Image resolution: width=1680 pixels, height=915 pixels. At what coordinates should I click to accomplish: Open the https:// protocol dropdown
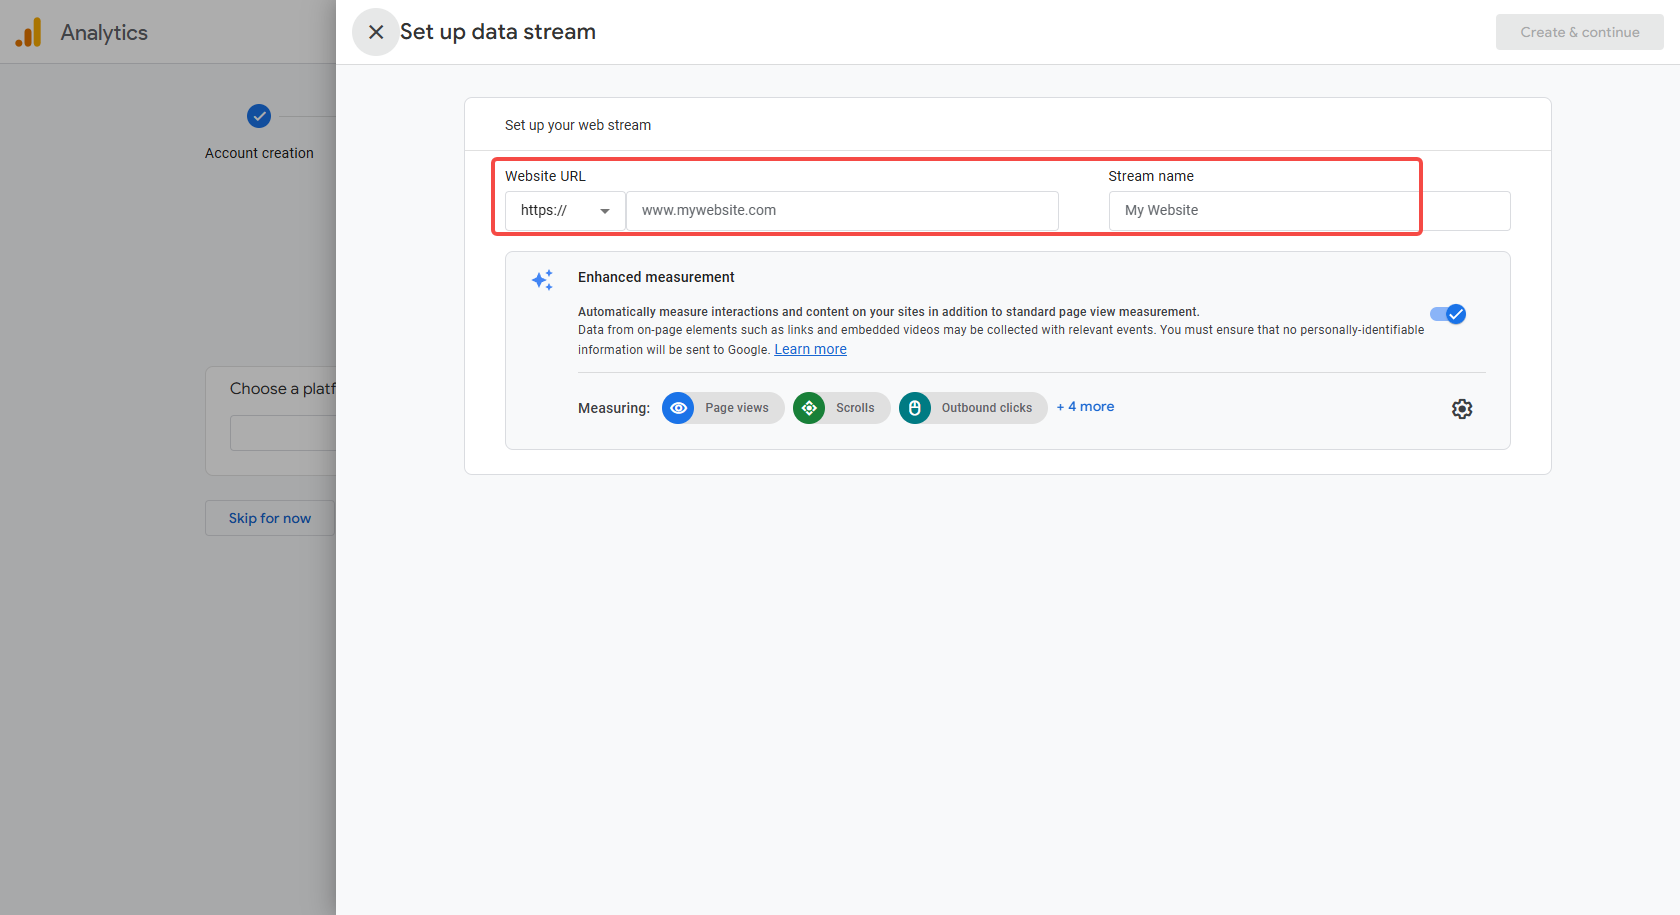coord(565,211)
